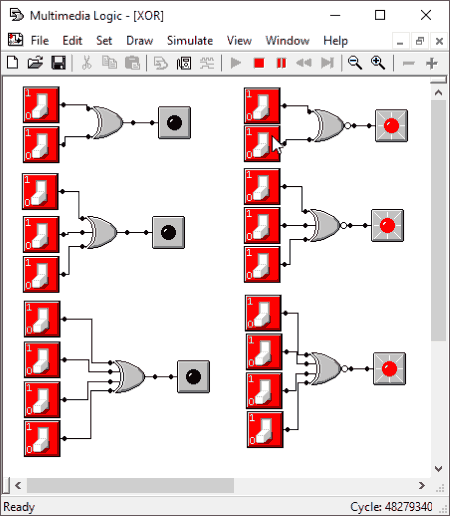Select the 3-input XNOR gate
Image resolution: width=450 pixels, height=516 pixels.
[326, 225]
